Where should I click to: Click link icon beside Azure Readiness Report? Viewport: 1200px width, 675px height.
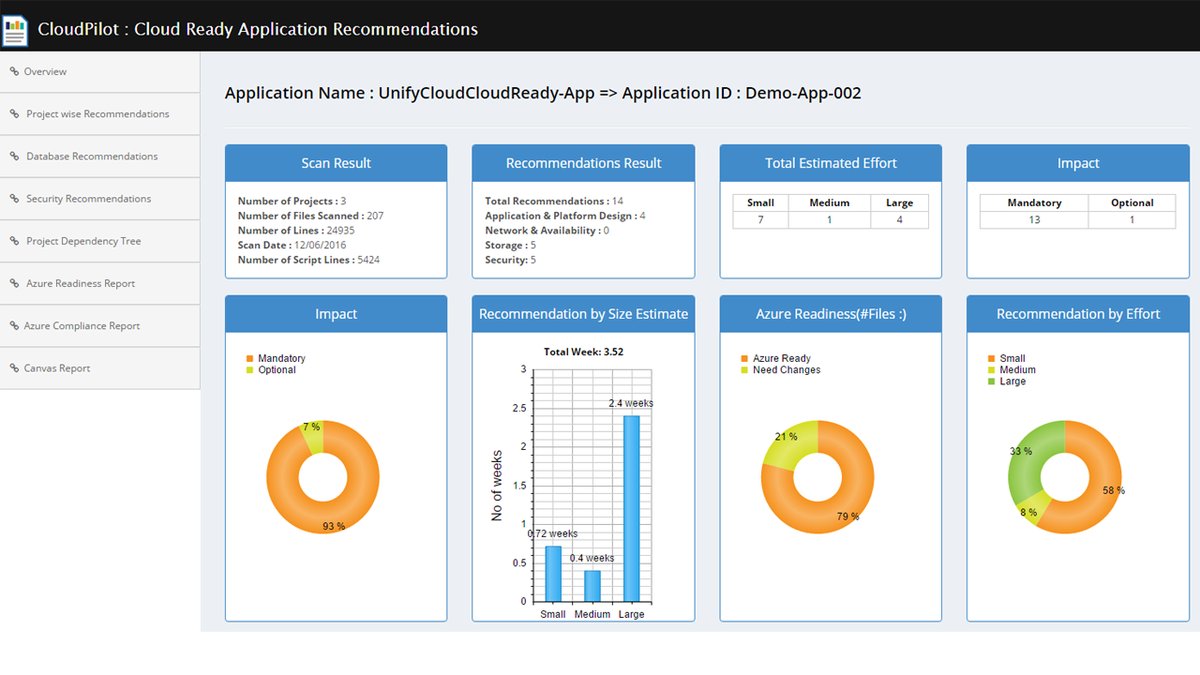pyautogui.click(x=14, y=283)
